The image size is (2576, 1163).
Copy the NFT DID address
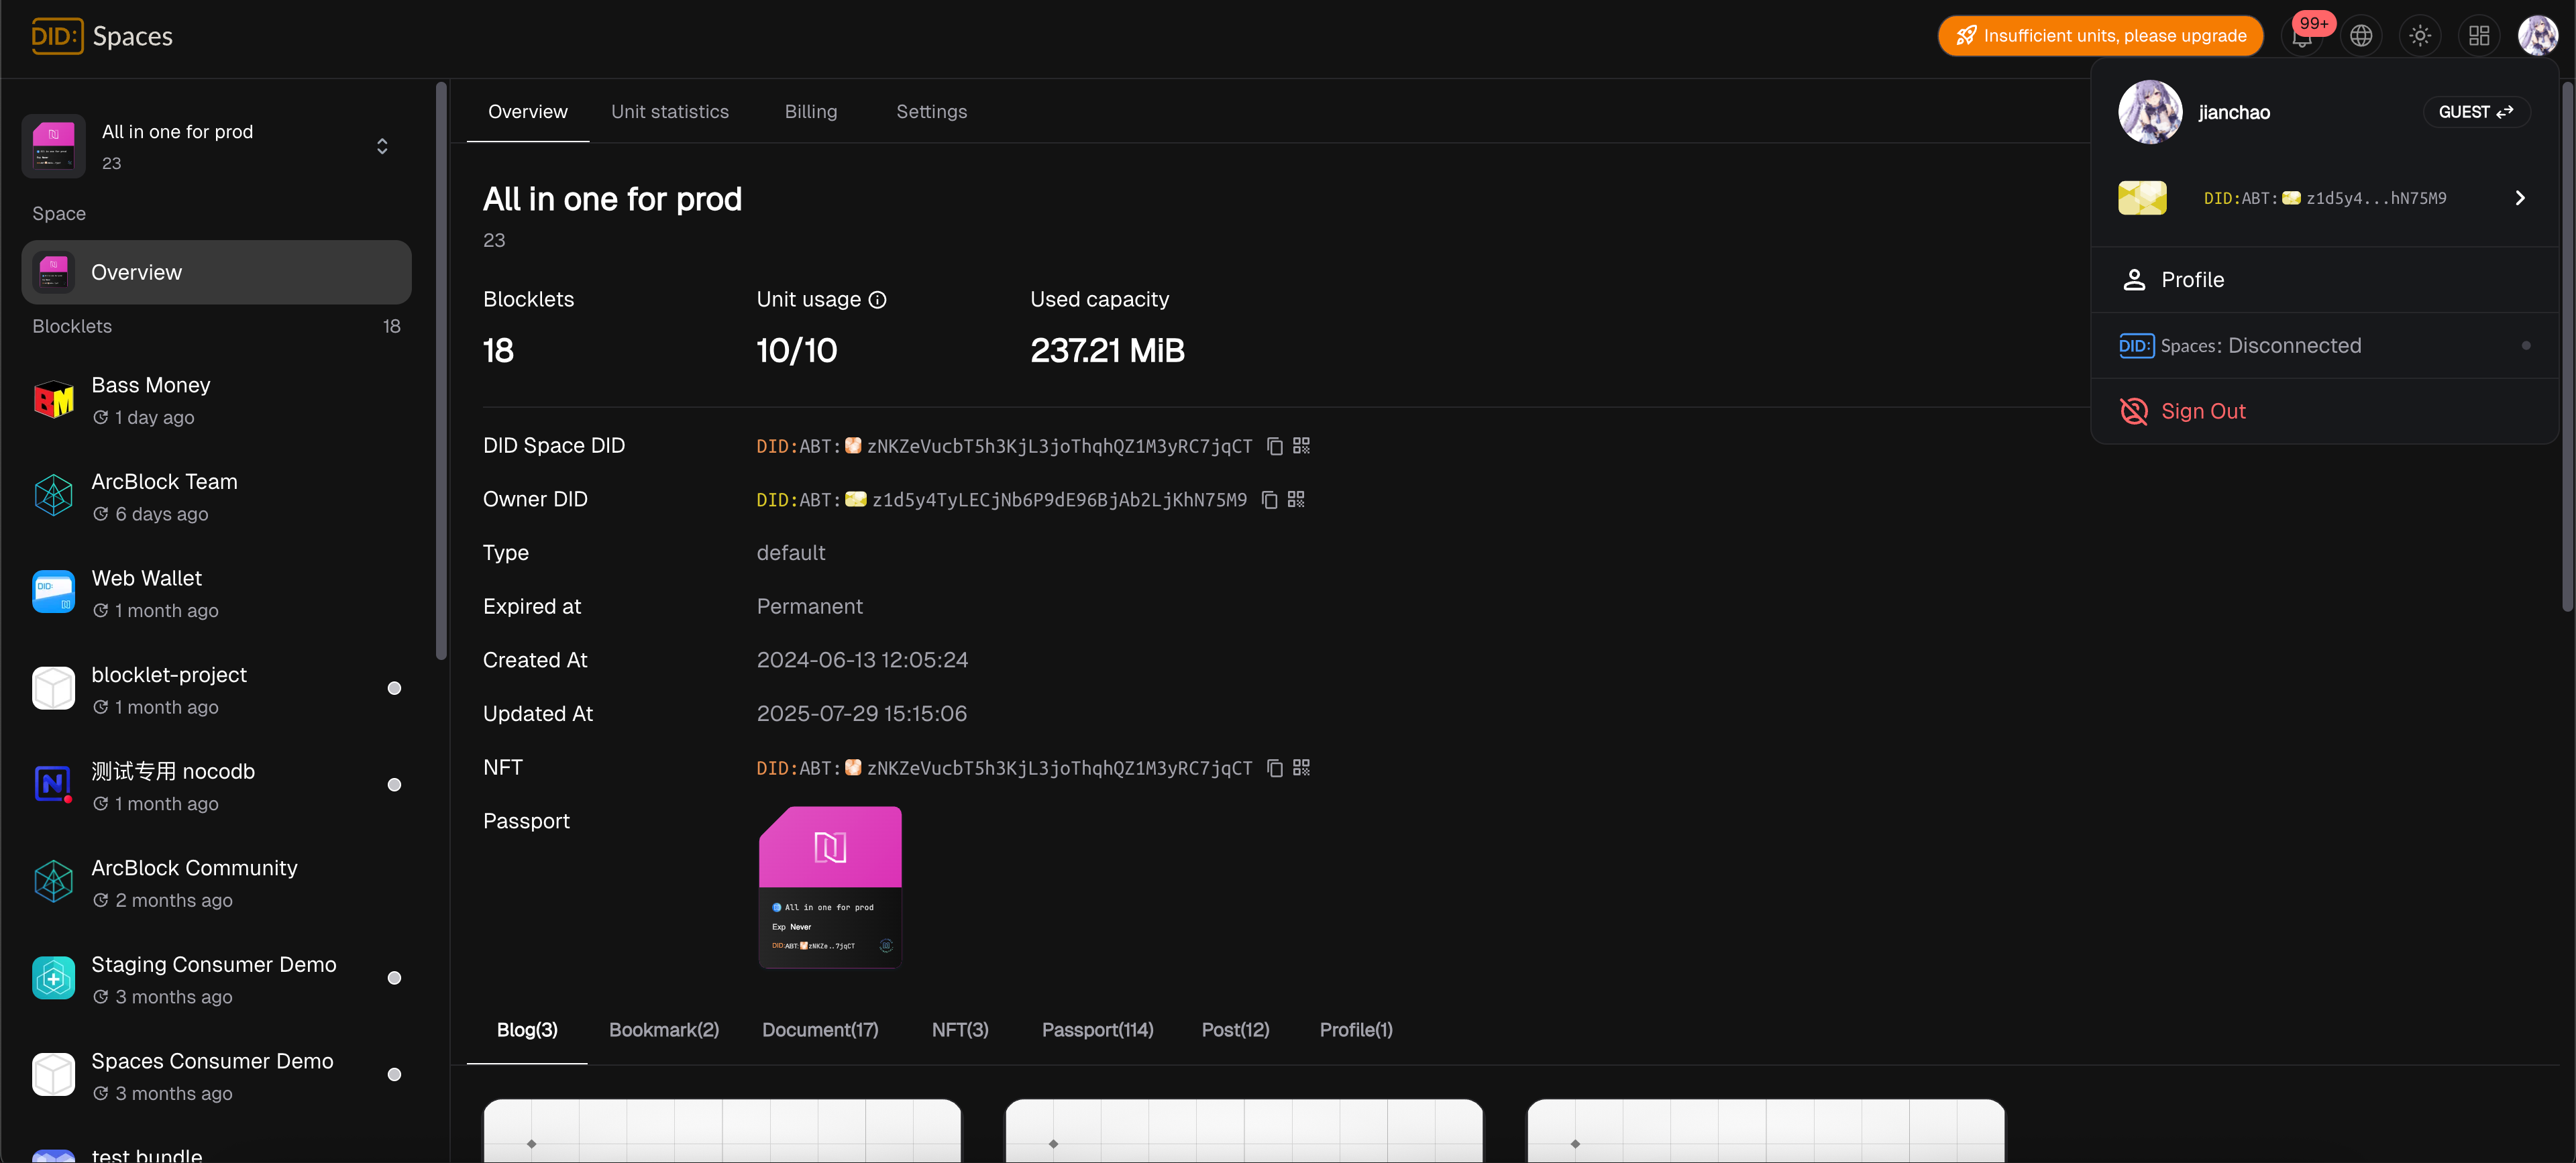tap(1274, 768)
